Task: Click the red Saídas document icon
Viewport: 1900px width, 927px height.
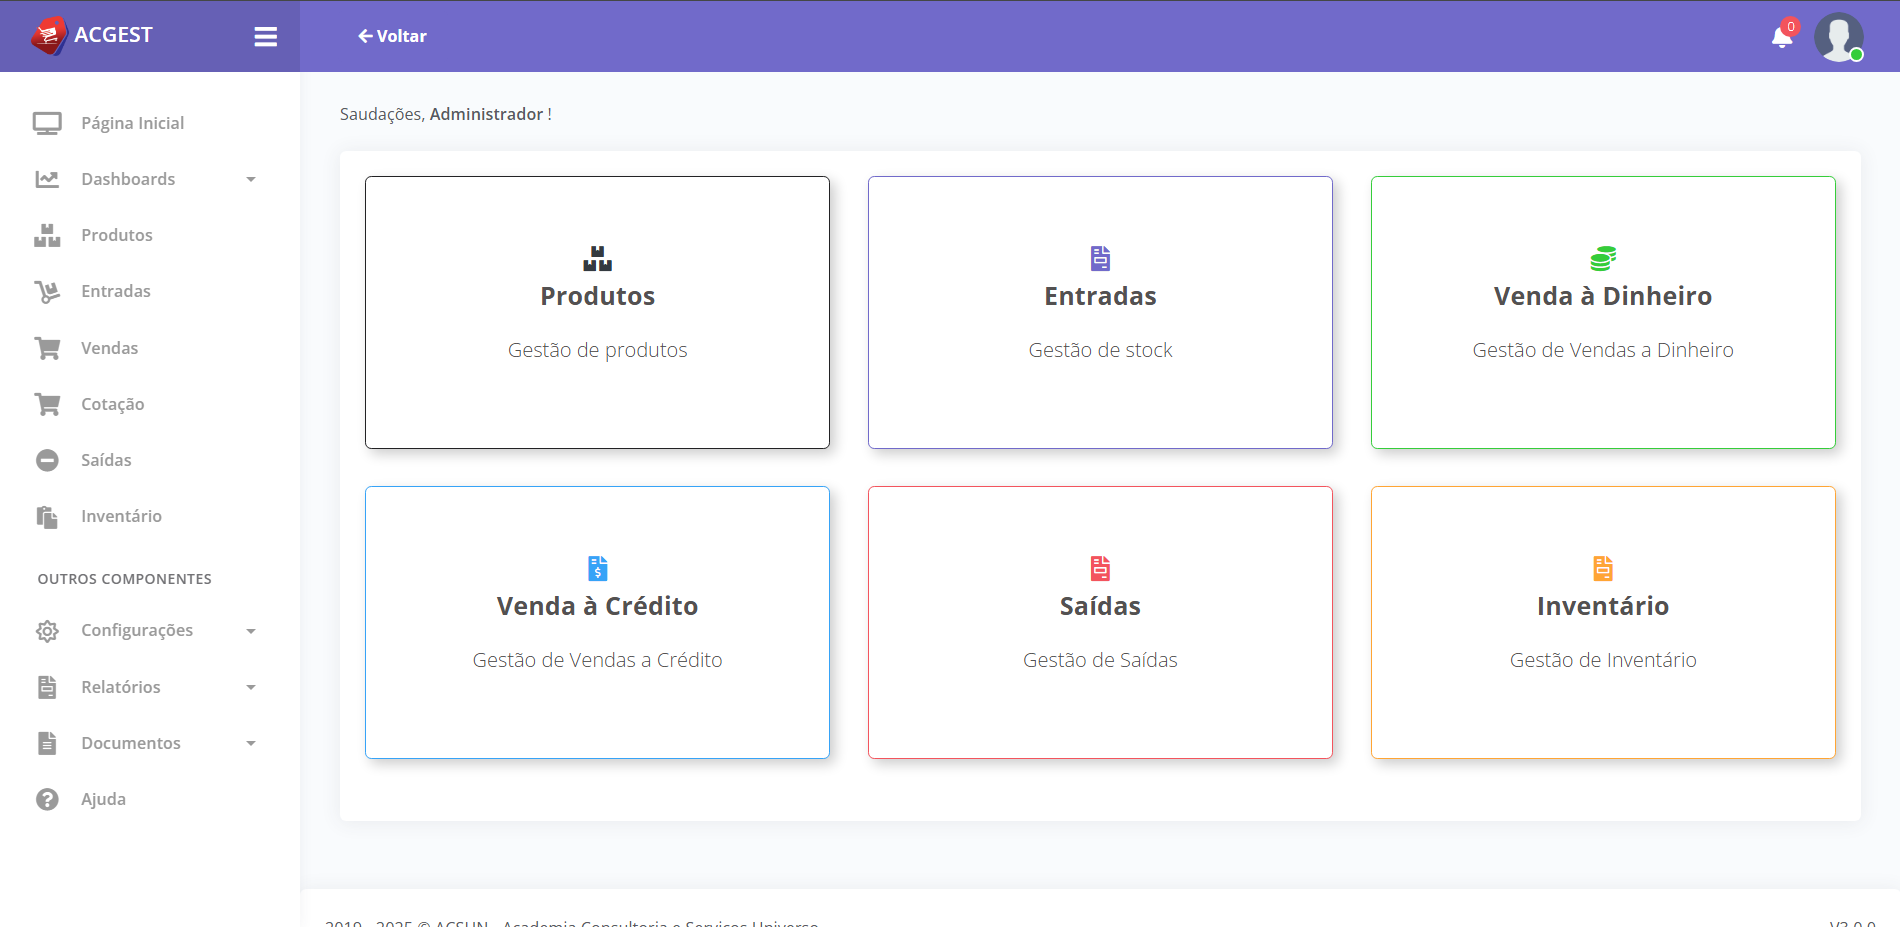Action: [1100, 568]
